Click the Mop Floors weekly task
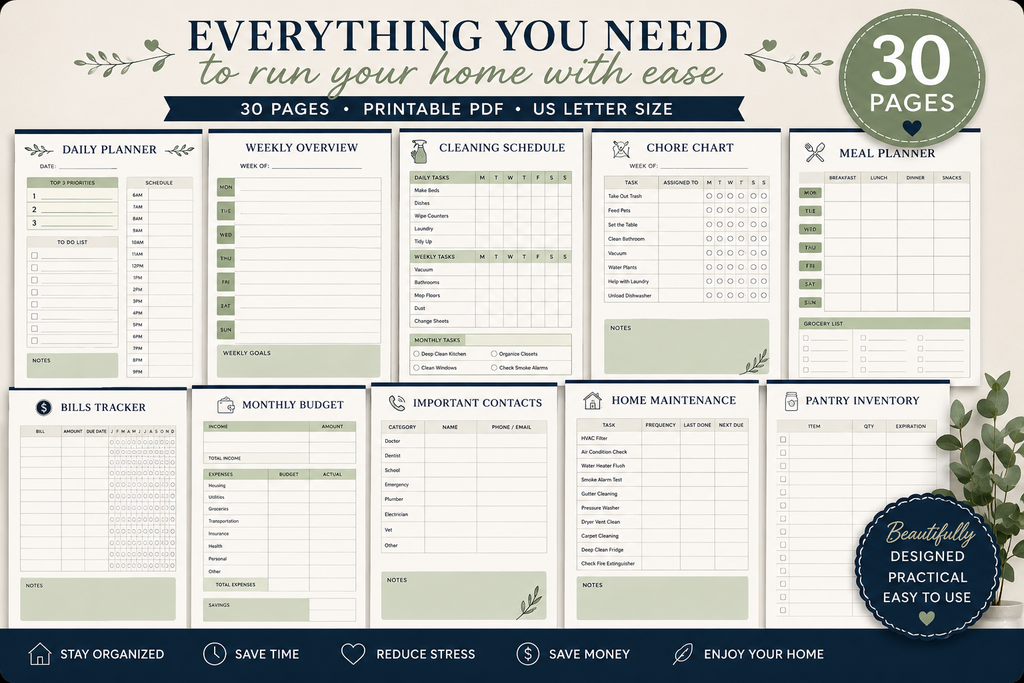The image size is (1024, 683). click(427, 295)
